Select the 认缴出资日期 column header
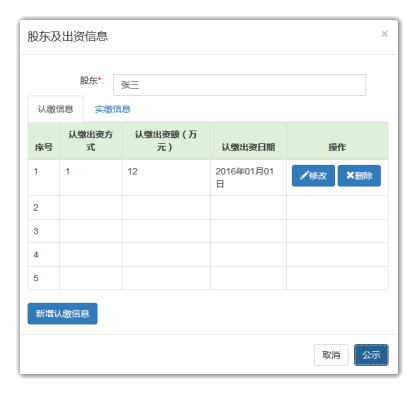Image resolution: width=419 pixels, height=395 pixels. point(248,141)
